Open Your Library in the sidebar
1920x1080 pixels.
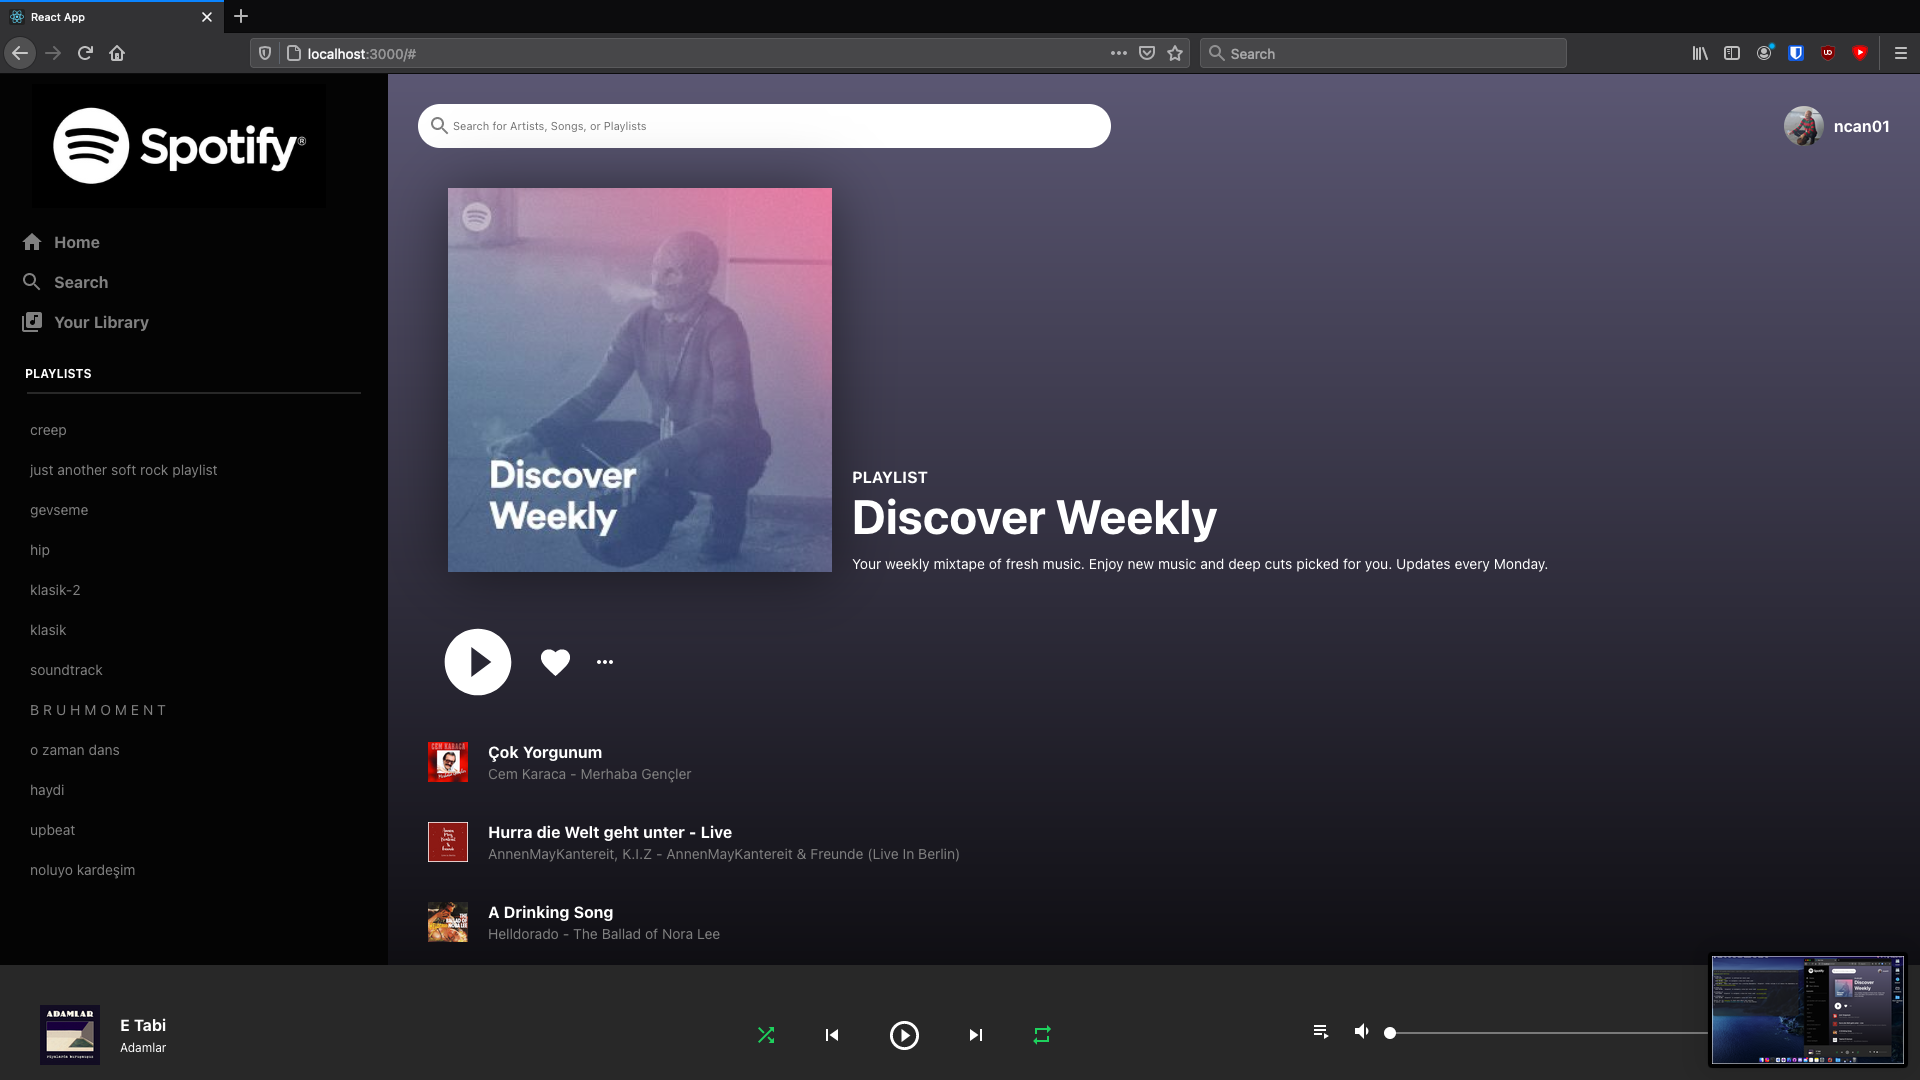[100, 322]
